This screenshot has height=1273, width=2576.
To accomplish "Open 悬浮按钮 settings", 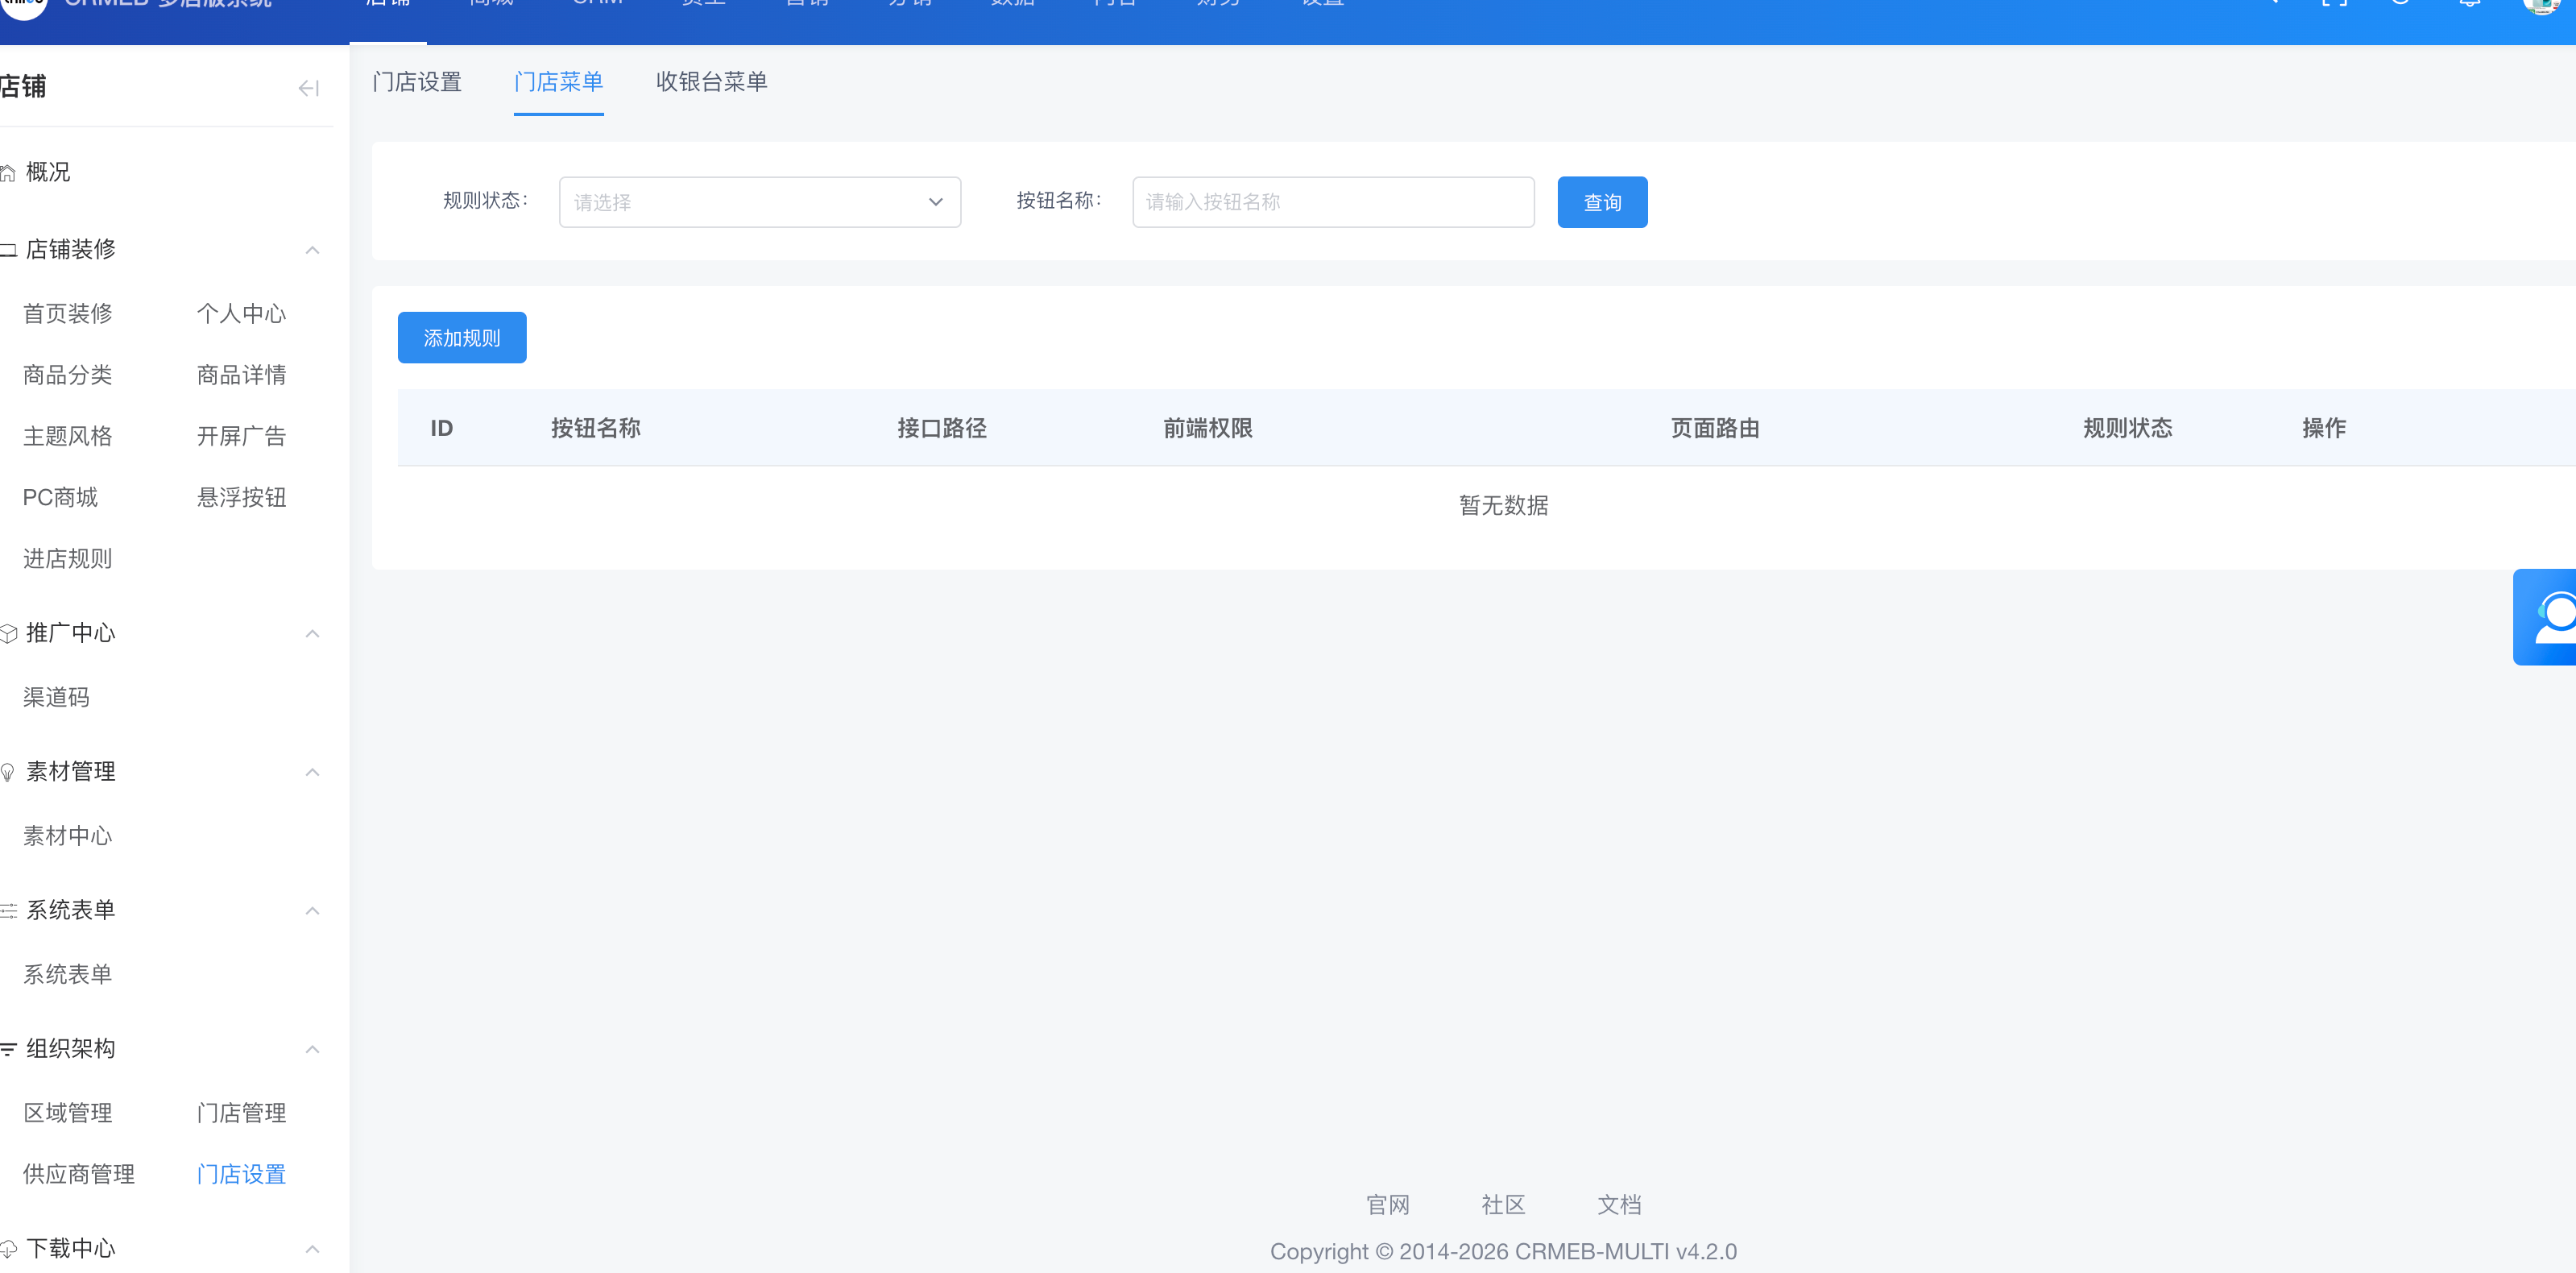I will pyautogui.click(x=241, y=497).
